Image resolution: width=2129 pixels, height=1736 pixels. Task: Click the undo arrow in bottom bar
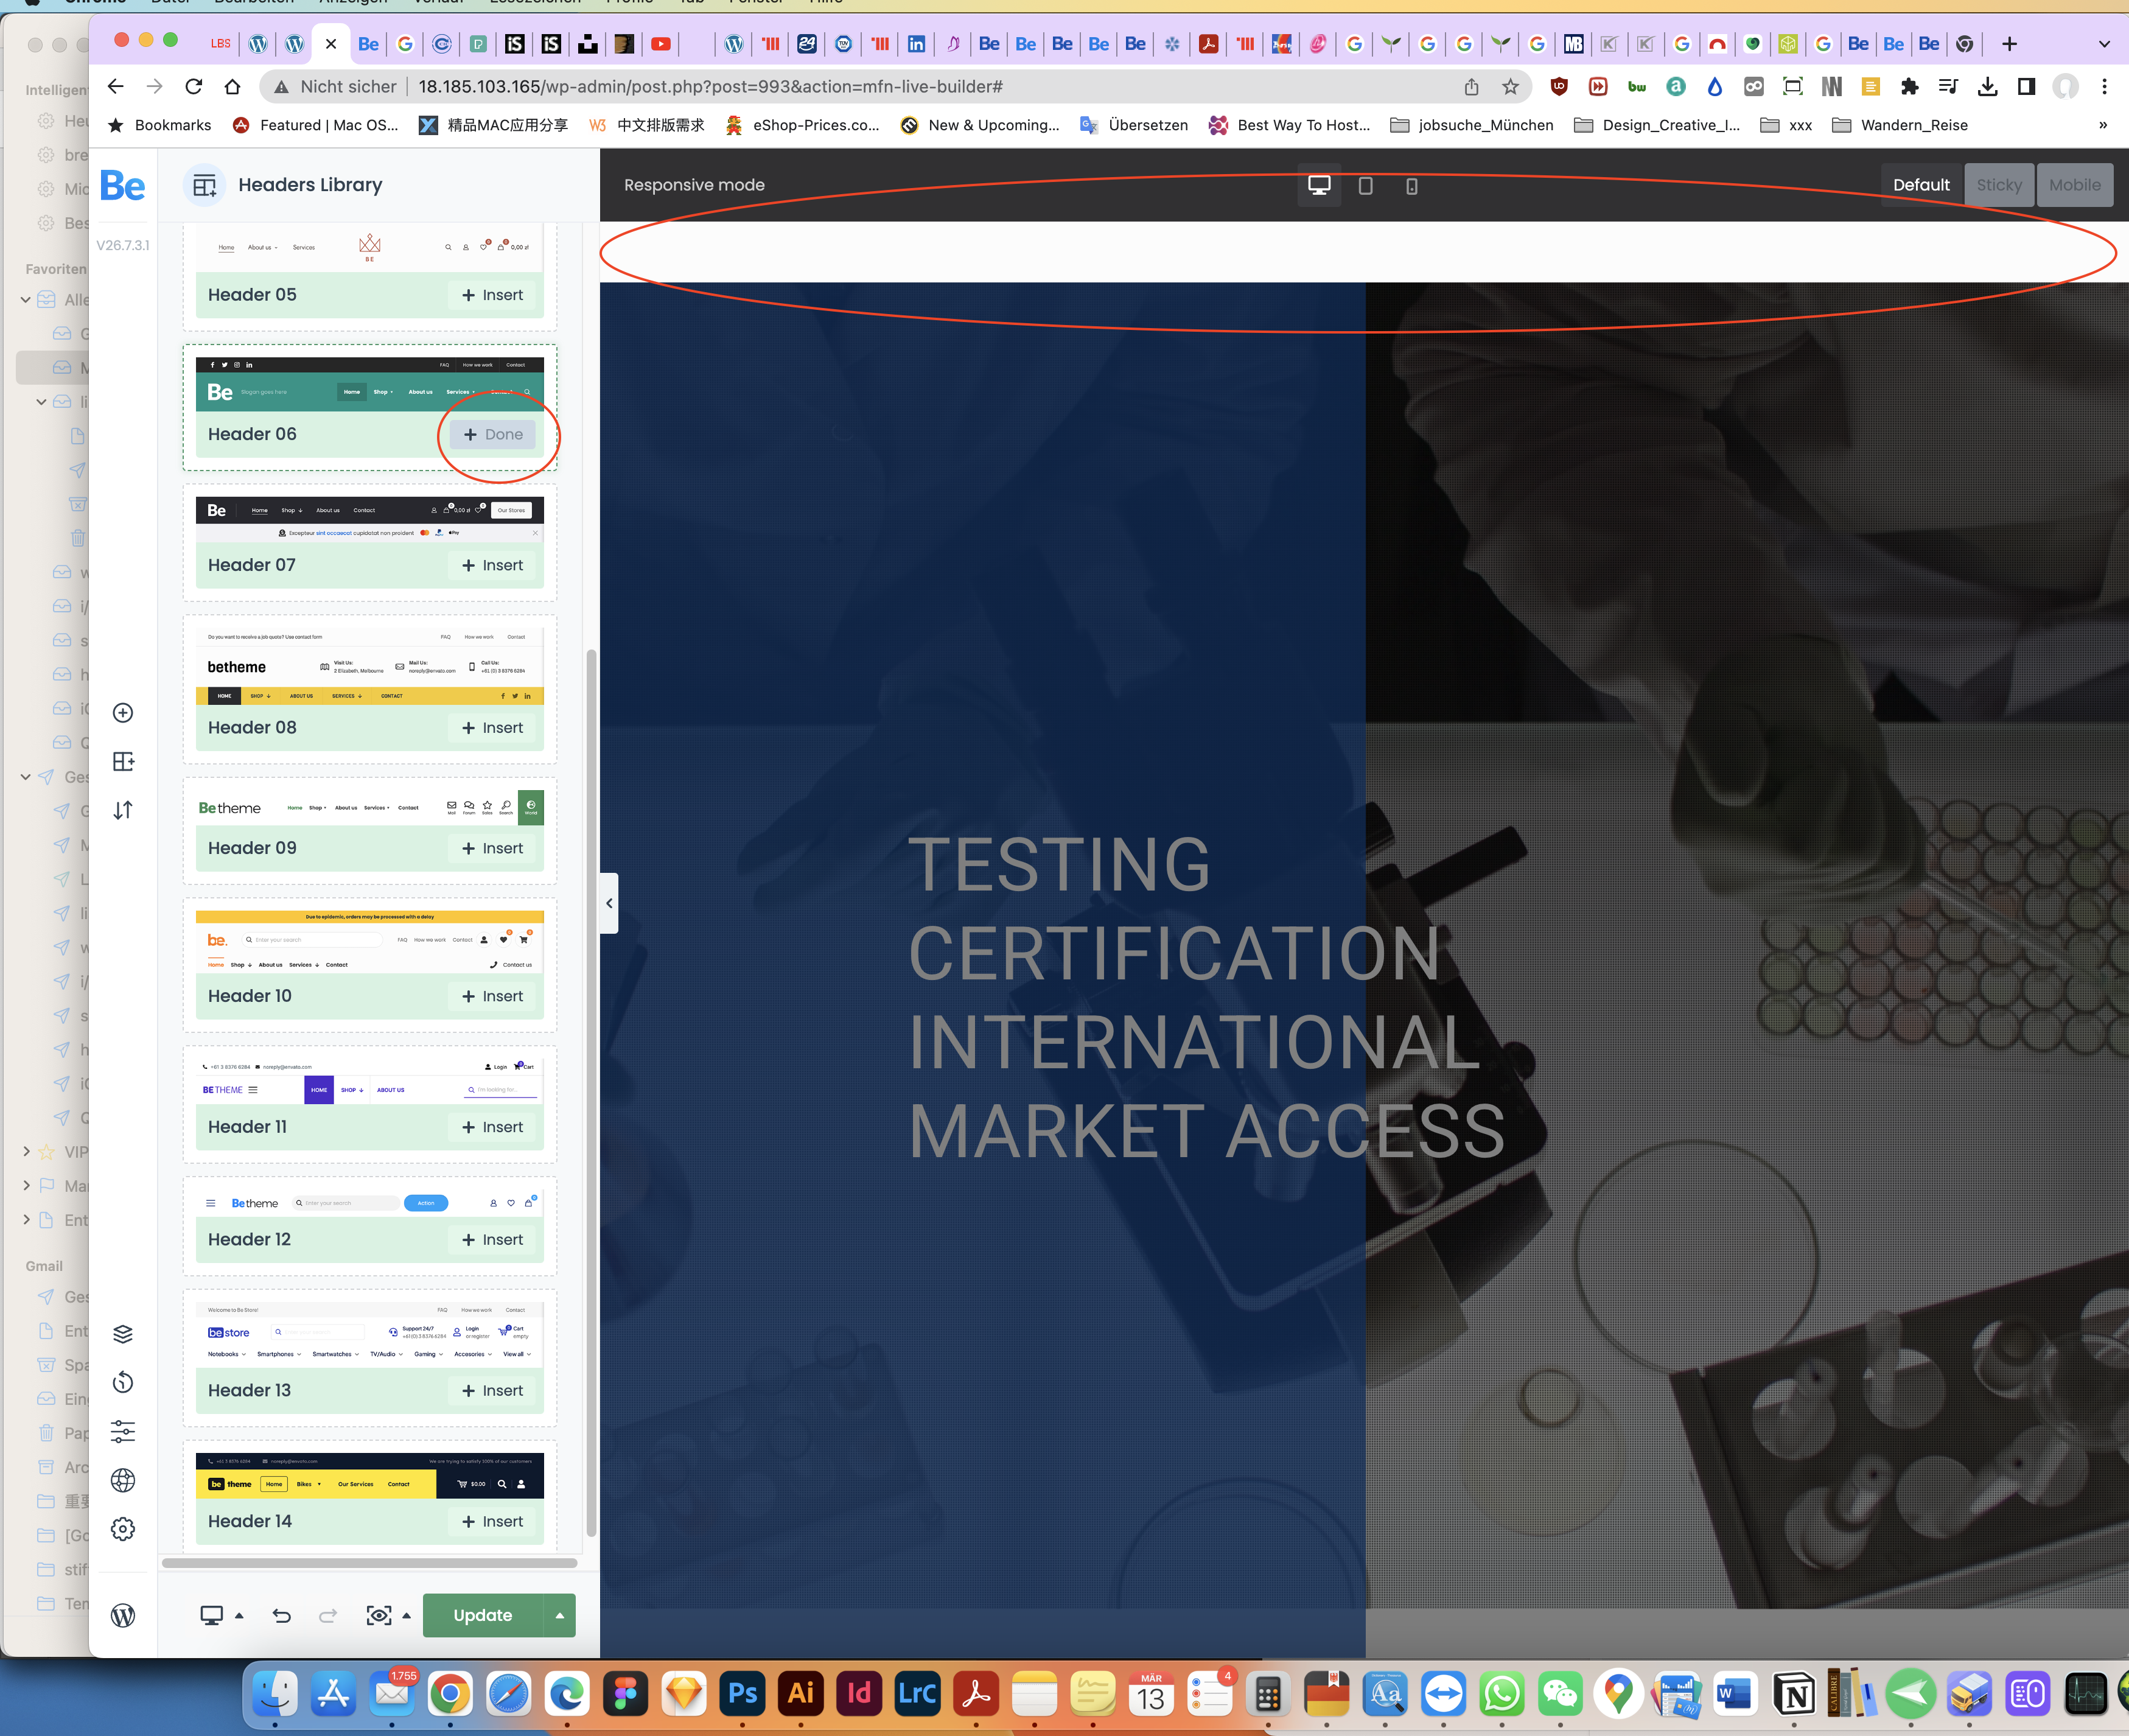[282, 1615]
